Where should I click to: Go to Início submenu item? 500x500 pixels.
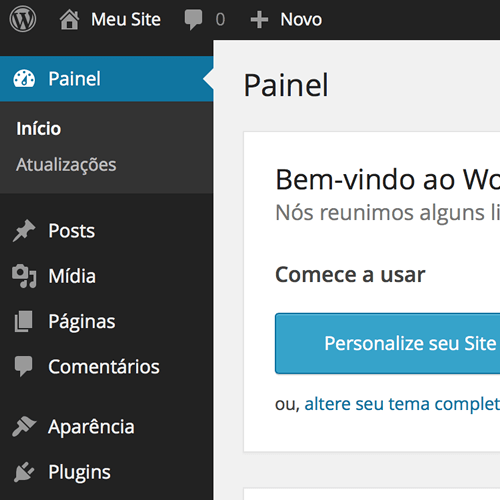click(39, 129)
